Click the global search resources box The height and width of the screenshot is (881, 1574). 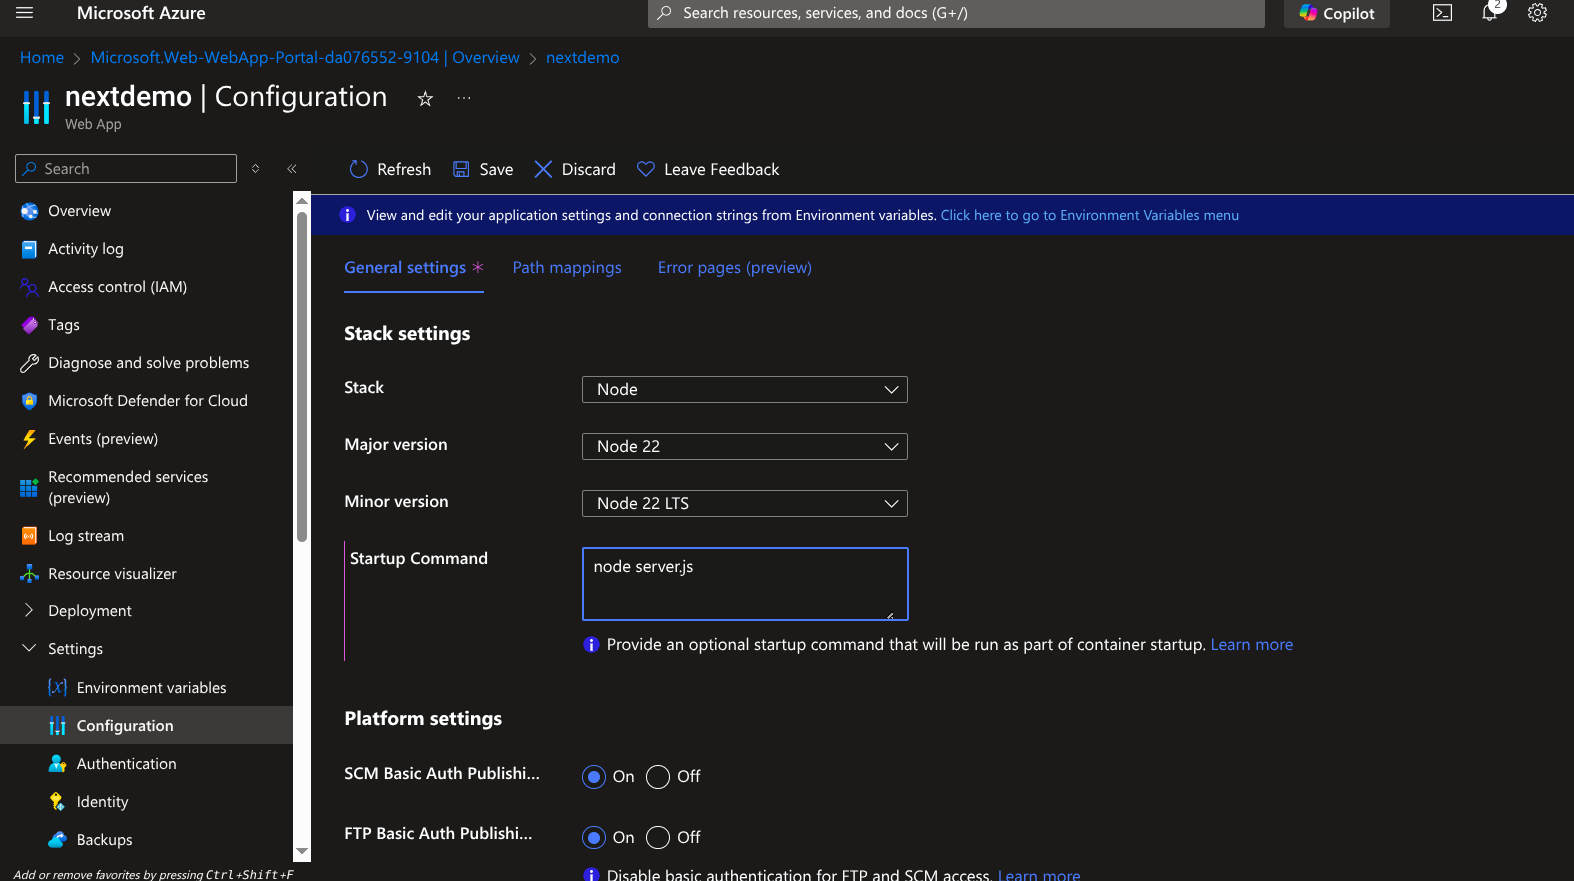pyautogui.click(x=956, y=13)
